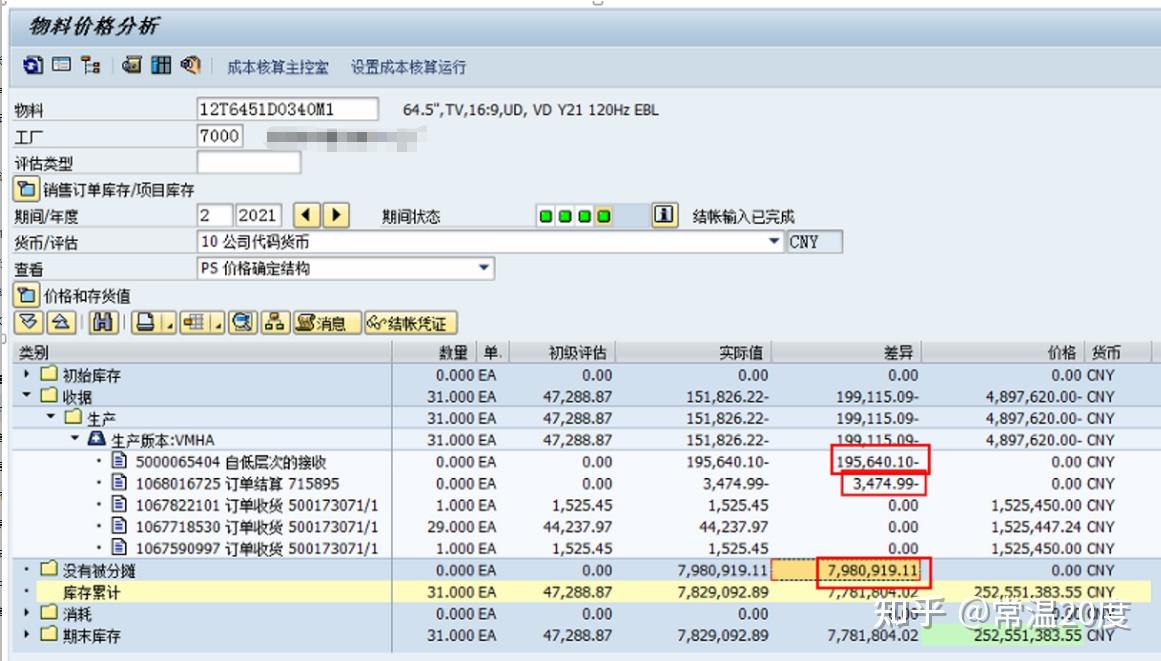Click the hierarchy display icon
1161x661 pixels.
point(91,64)
